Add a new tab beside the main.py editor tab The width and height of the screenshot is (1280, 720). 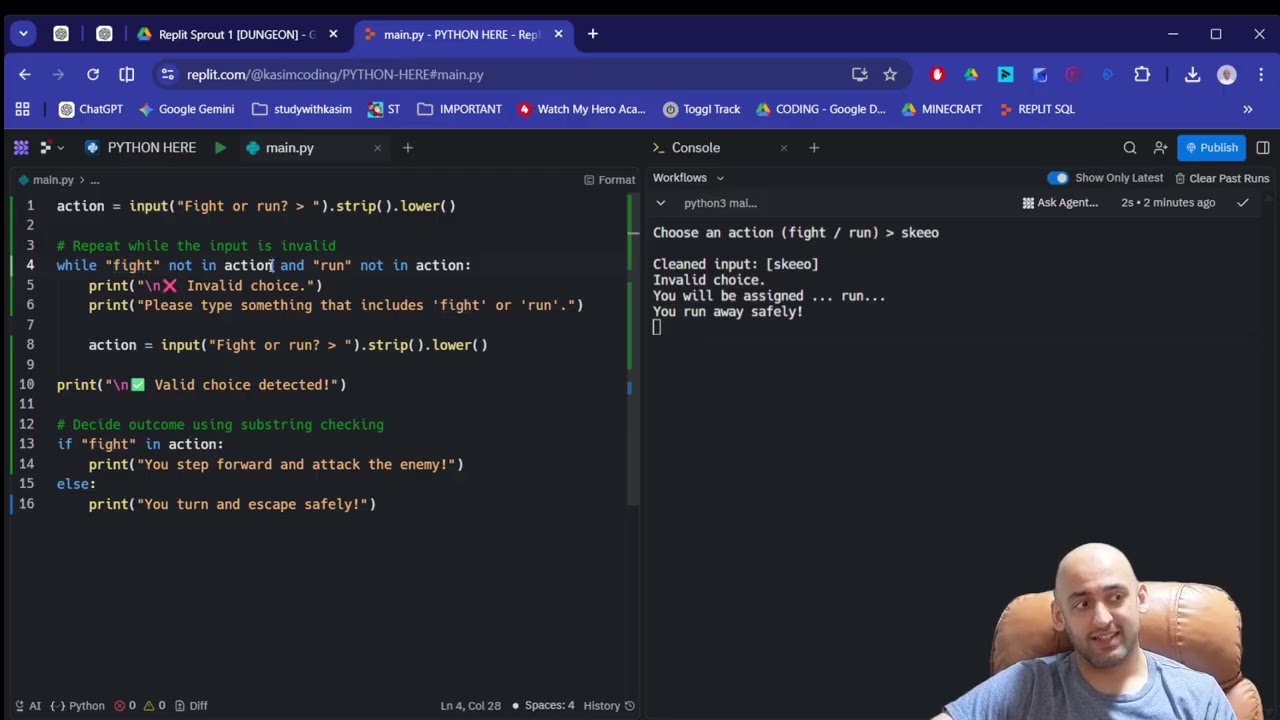point(407,148)
